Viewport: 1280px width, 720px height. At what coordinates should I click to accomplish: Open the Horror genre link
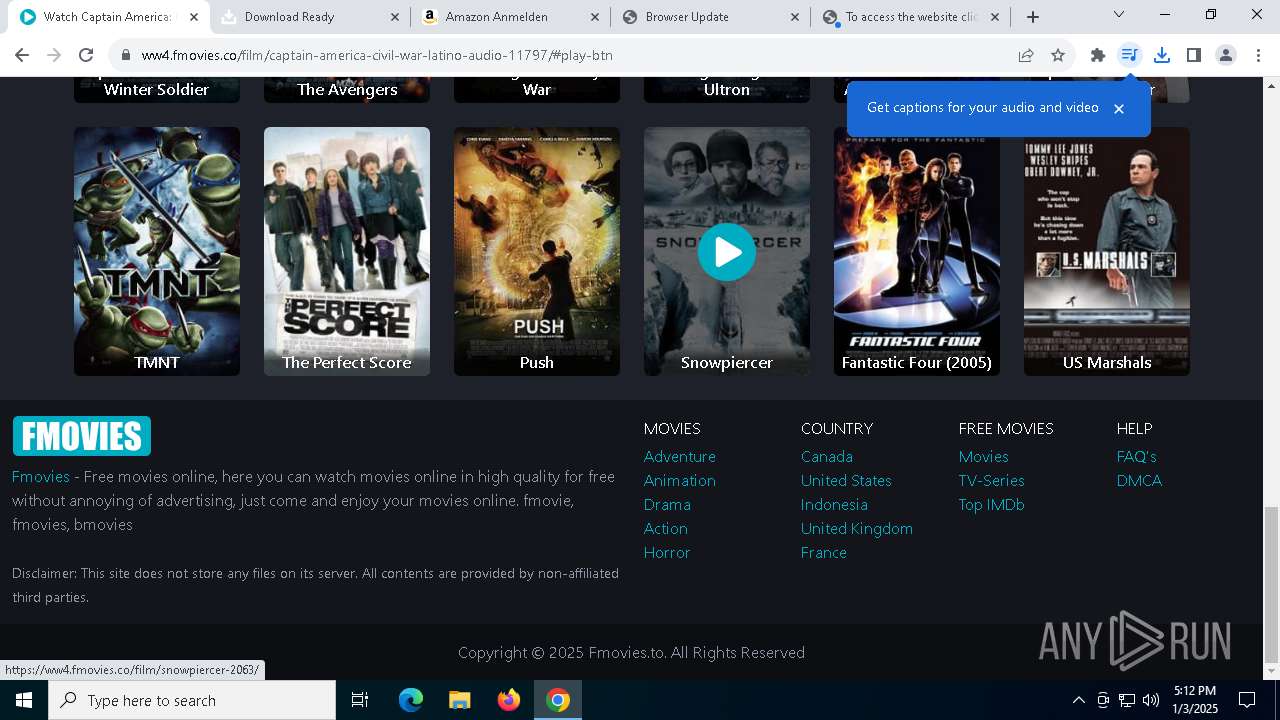[x=667, y=552]
